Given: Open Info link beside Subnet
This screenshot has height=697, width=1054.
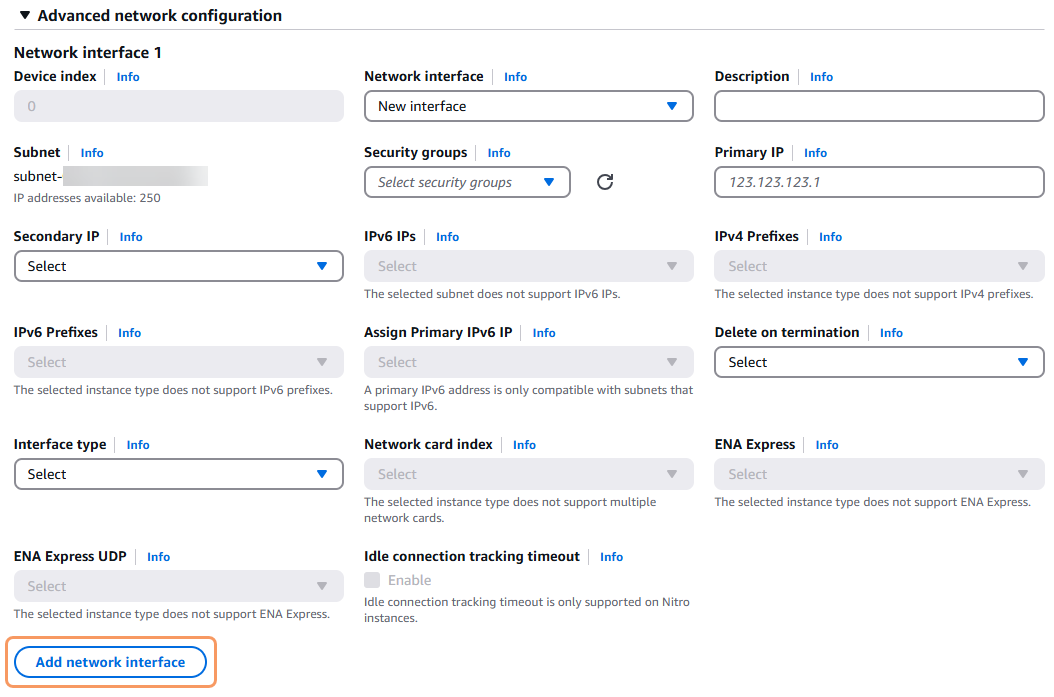Looking at the screenshot, I should (92, 153).
